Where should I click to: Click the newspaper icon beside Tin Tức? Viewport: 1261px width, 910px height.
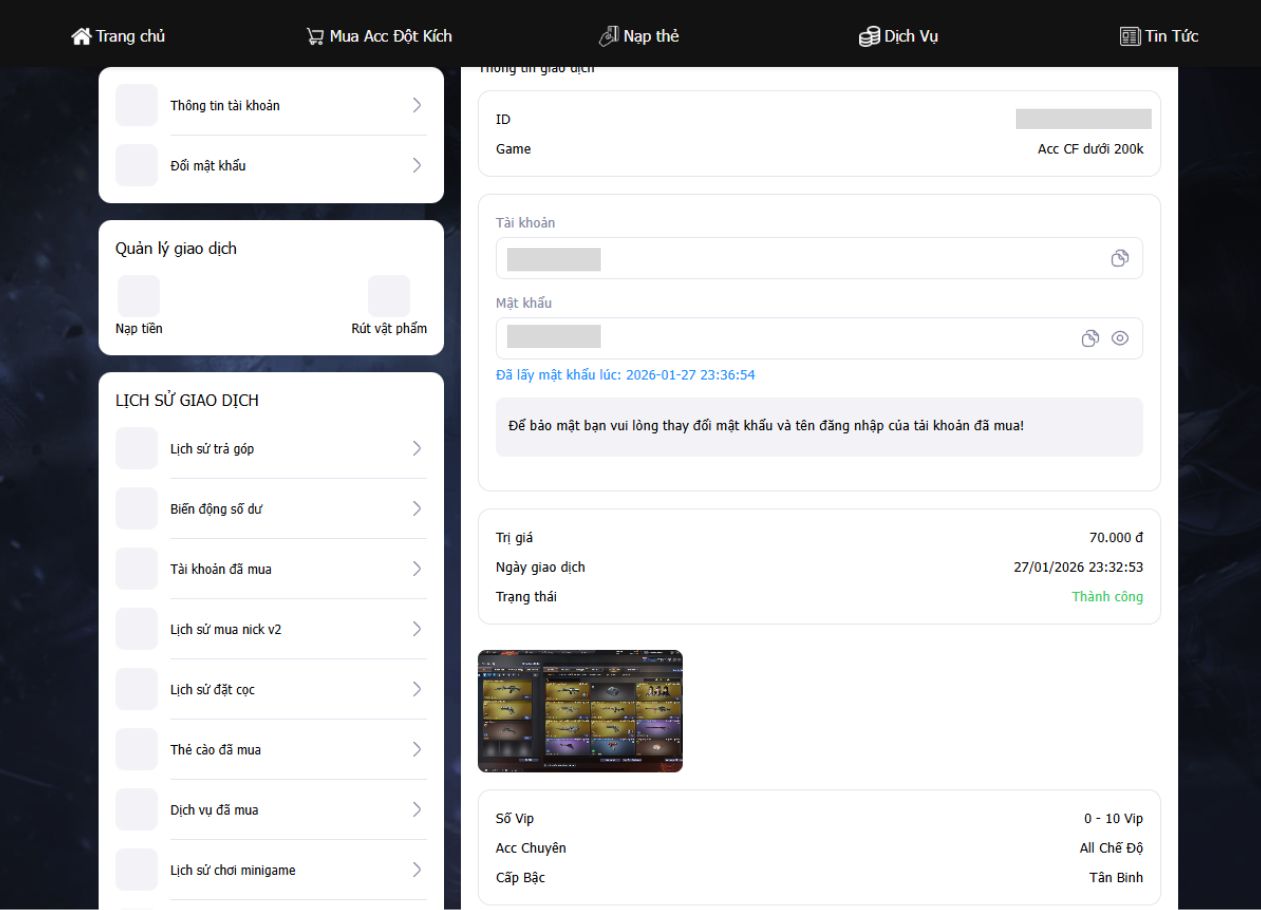(1130, 37)
